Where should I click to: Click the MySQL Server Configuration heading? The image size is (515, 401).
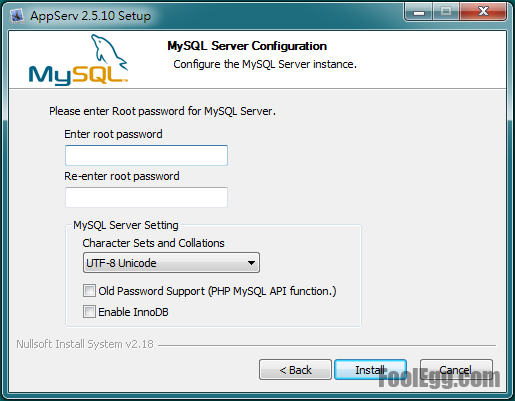(x=247, y=46)
